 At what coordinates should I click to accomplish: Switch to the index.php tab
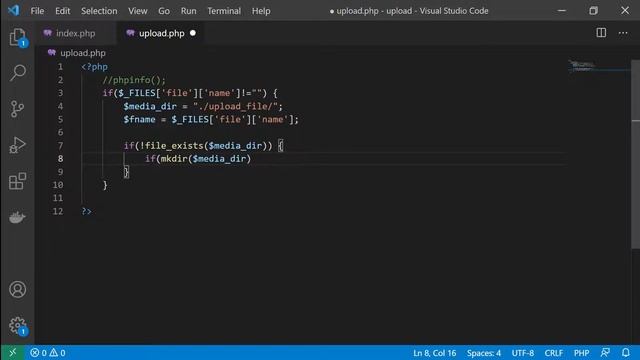(x=76, y=33)
